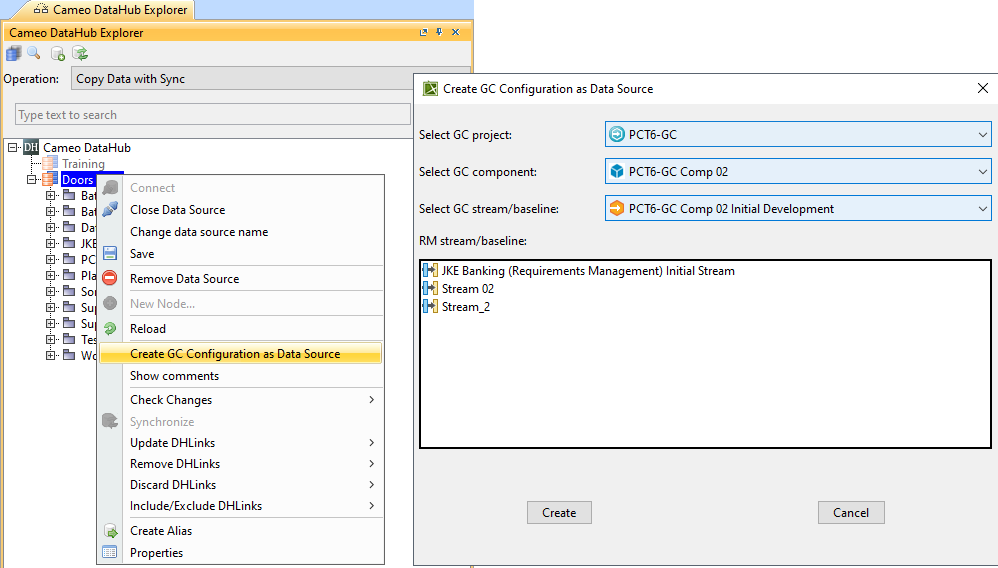The width and height of the screenshot is (998, 568).
Task: Click the Type text to search field
Action: tap(212, 115)
